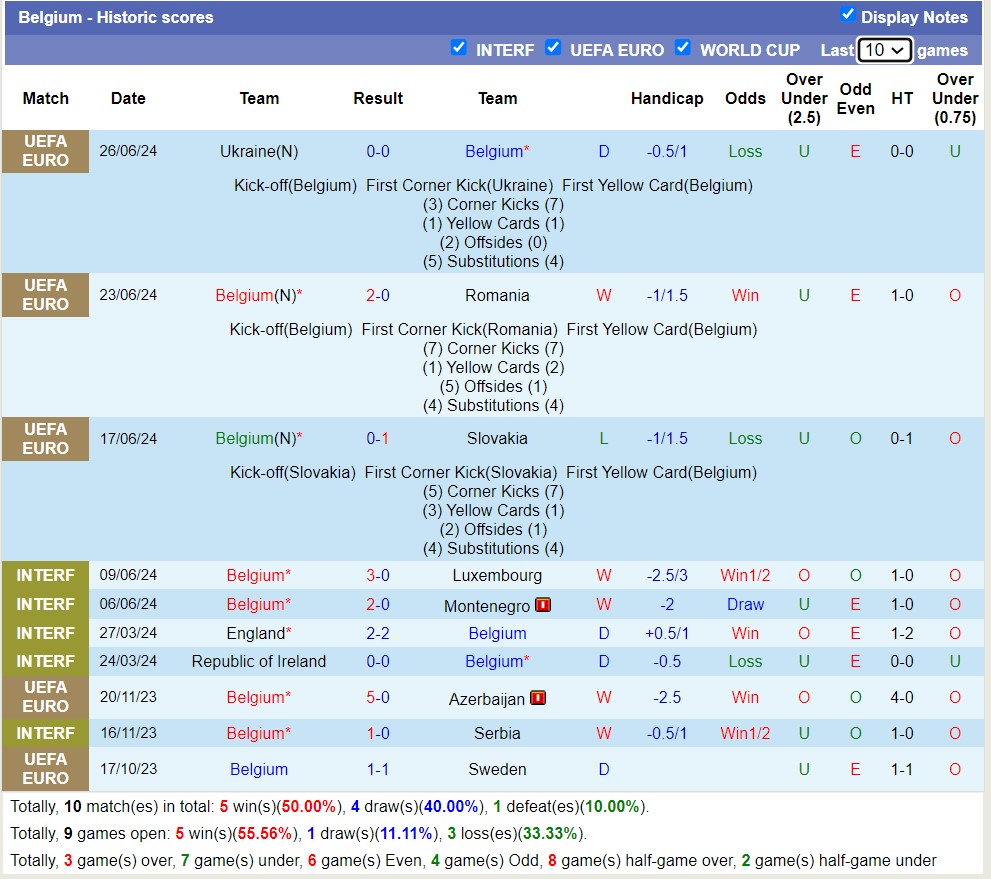This screenshot has width=991, height=879.
Task: Open the Last games count dropdown
Action: pyautogui.click(x=884, y=50)
